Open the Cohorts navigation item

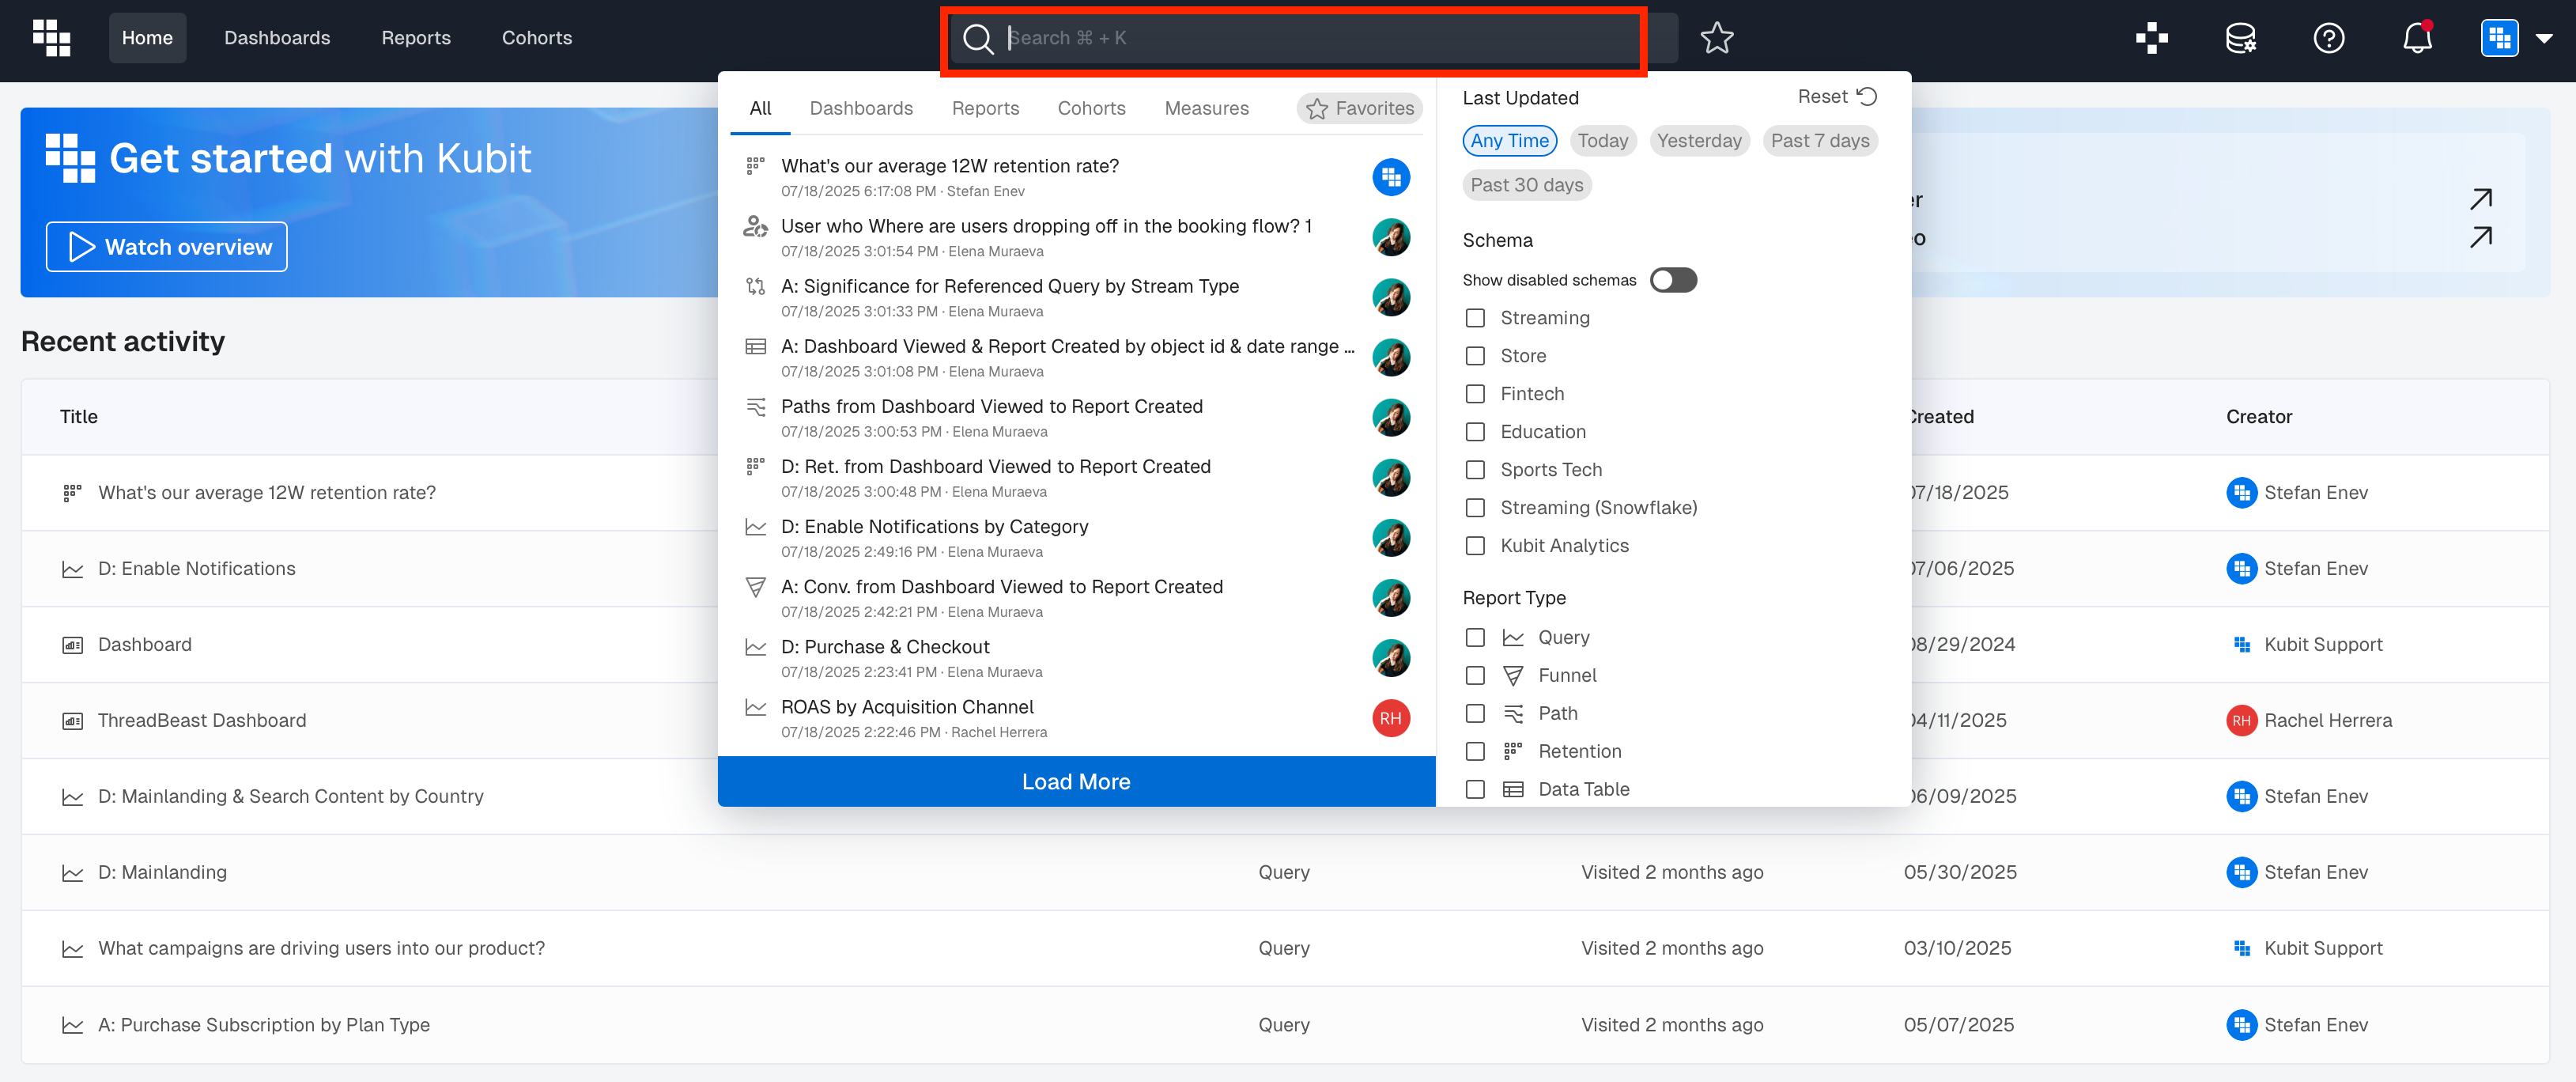point(537,38)
